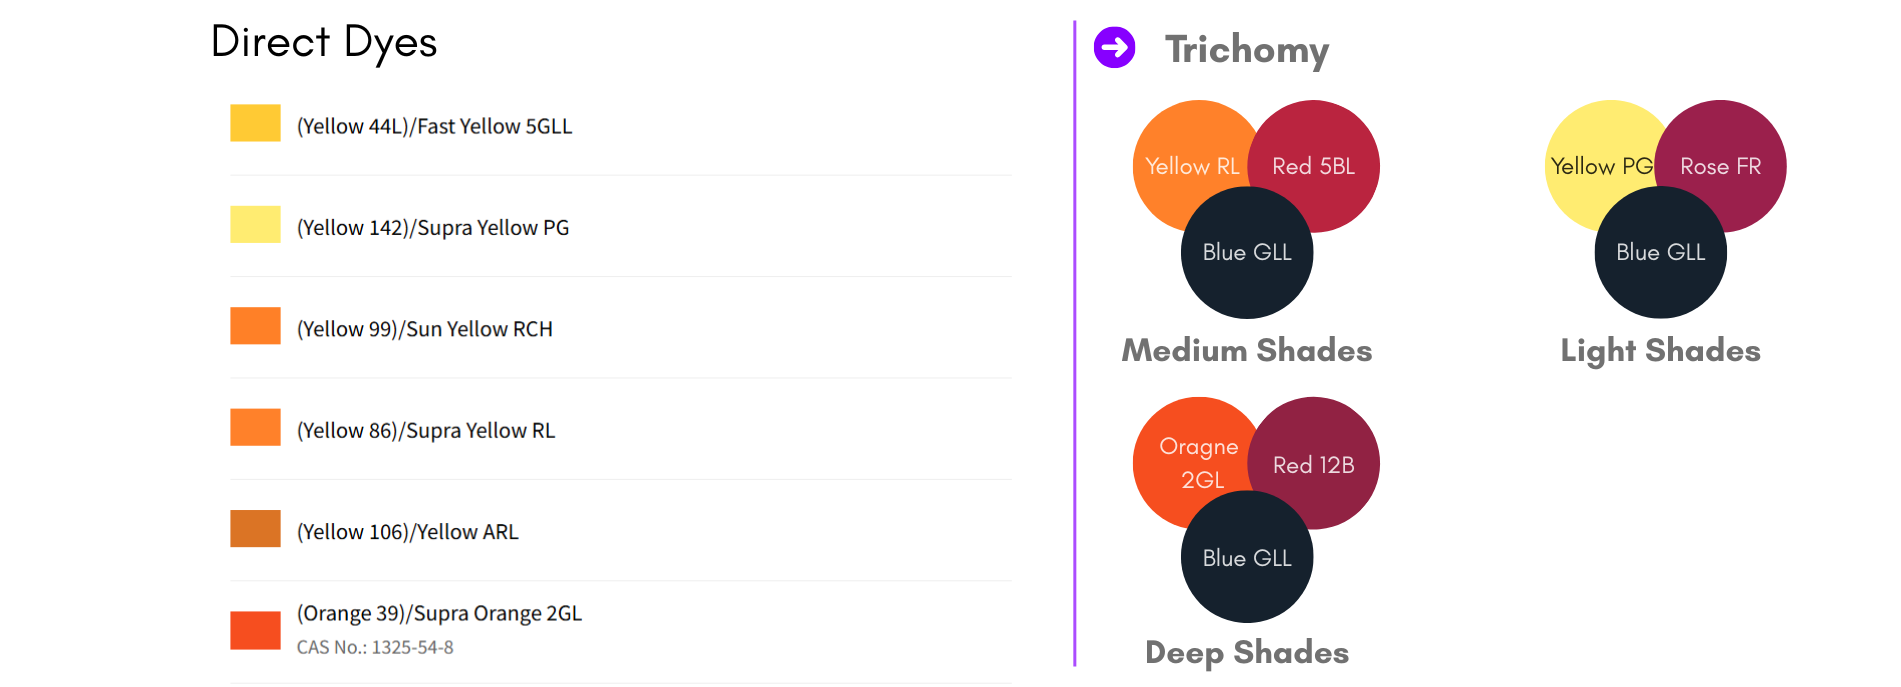Image resolution: width=1901 pixels, height=687 pixels.
Task: Click the Blue GLL circle above Deep Shades
Action: pos(1247,557)
